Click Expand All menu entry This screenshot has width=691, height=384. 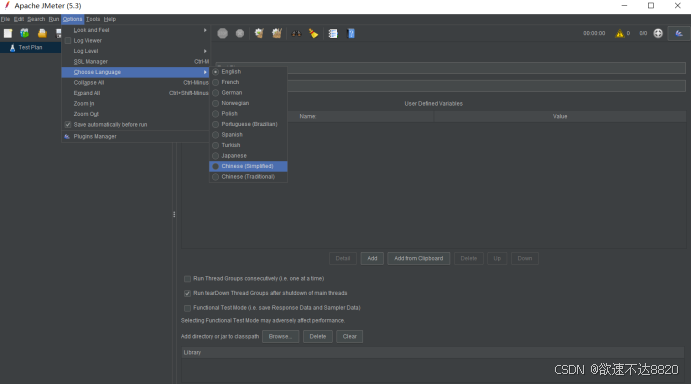click(135, 93)
